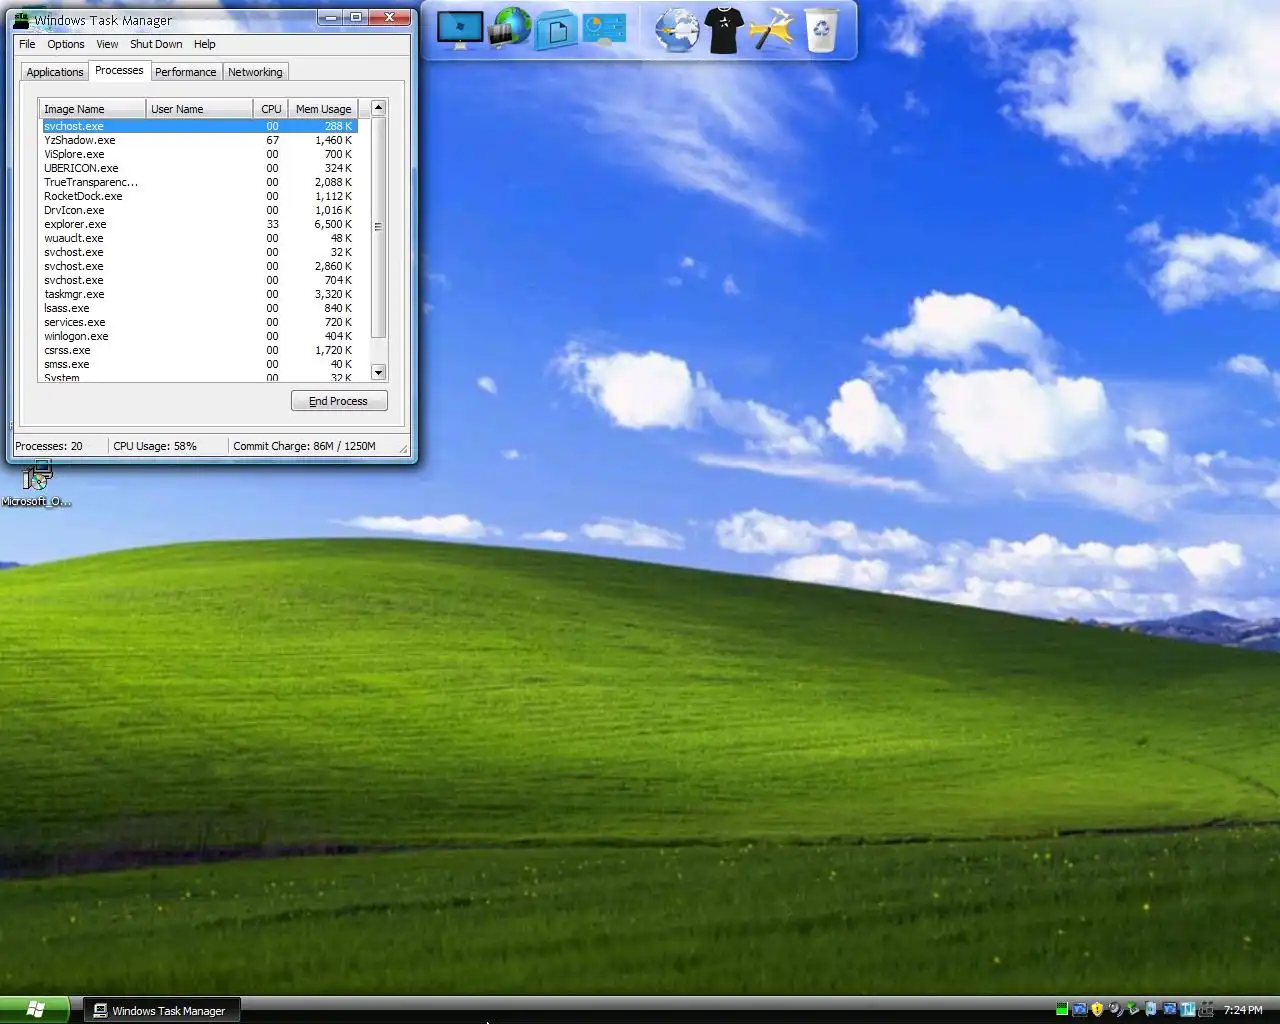Select the lsass.exe process
Image resolution: width=1280 pixels, height=1024 pixels.
[x=199, y=308]
